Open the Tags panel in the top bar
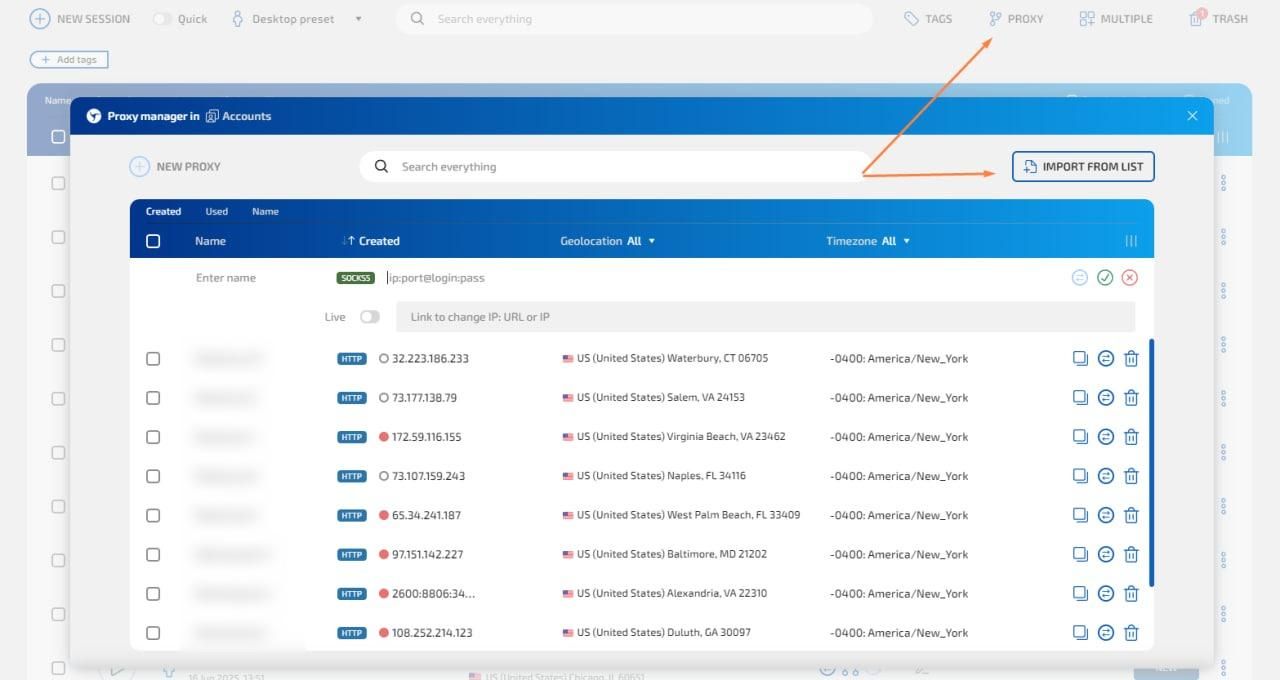The height and width of the screenshot is (680, 1280). coord(927,18)
